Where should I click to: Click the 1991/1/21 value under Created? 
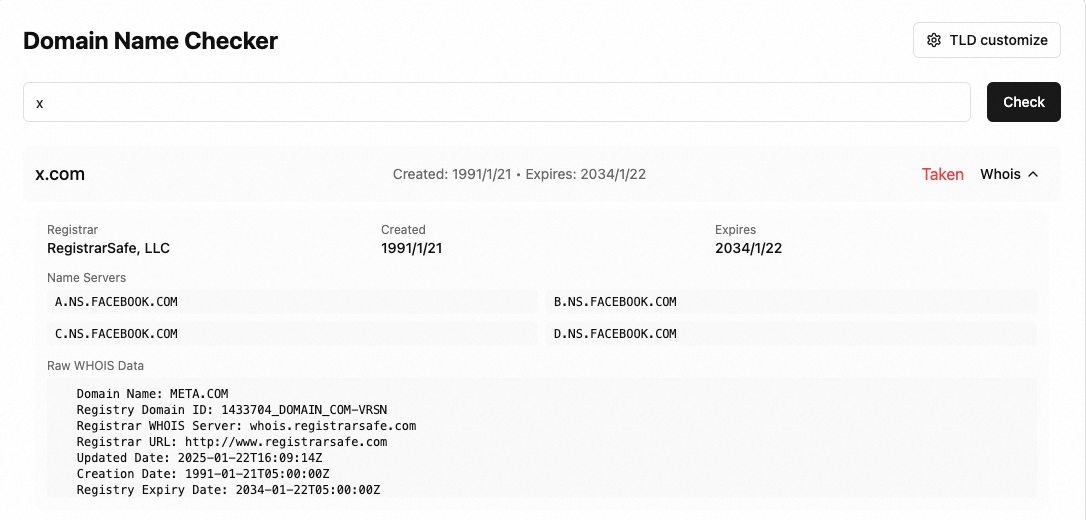[411, 248]
